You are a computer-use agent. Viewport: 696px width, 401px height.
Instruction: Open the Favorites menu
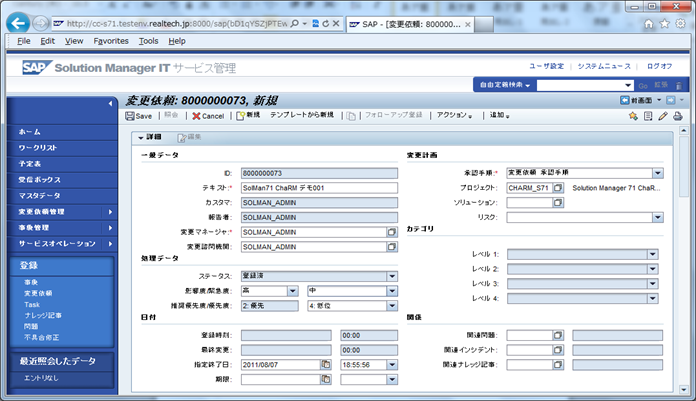[111, 41]
